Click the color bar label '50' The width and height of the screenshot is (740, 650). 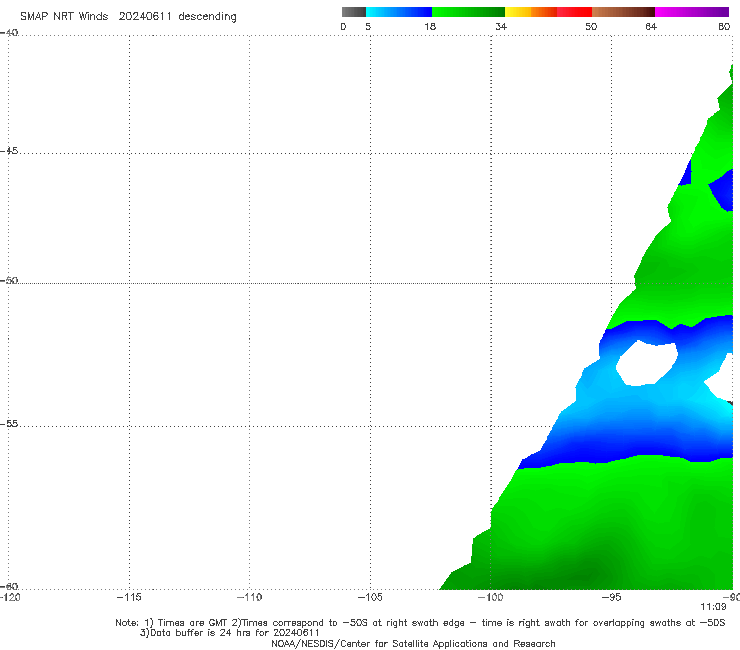coord(591,27)
